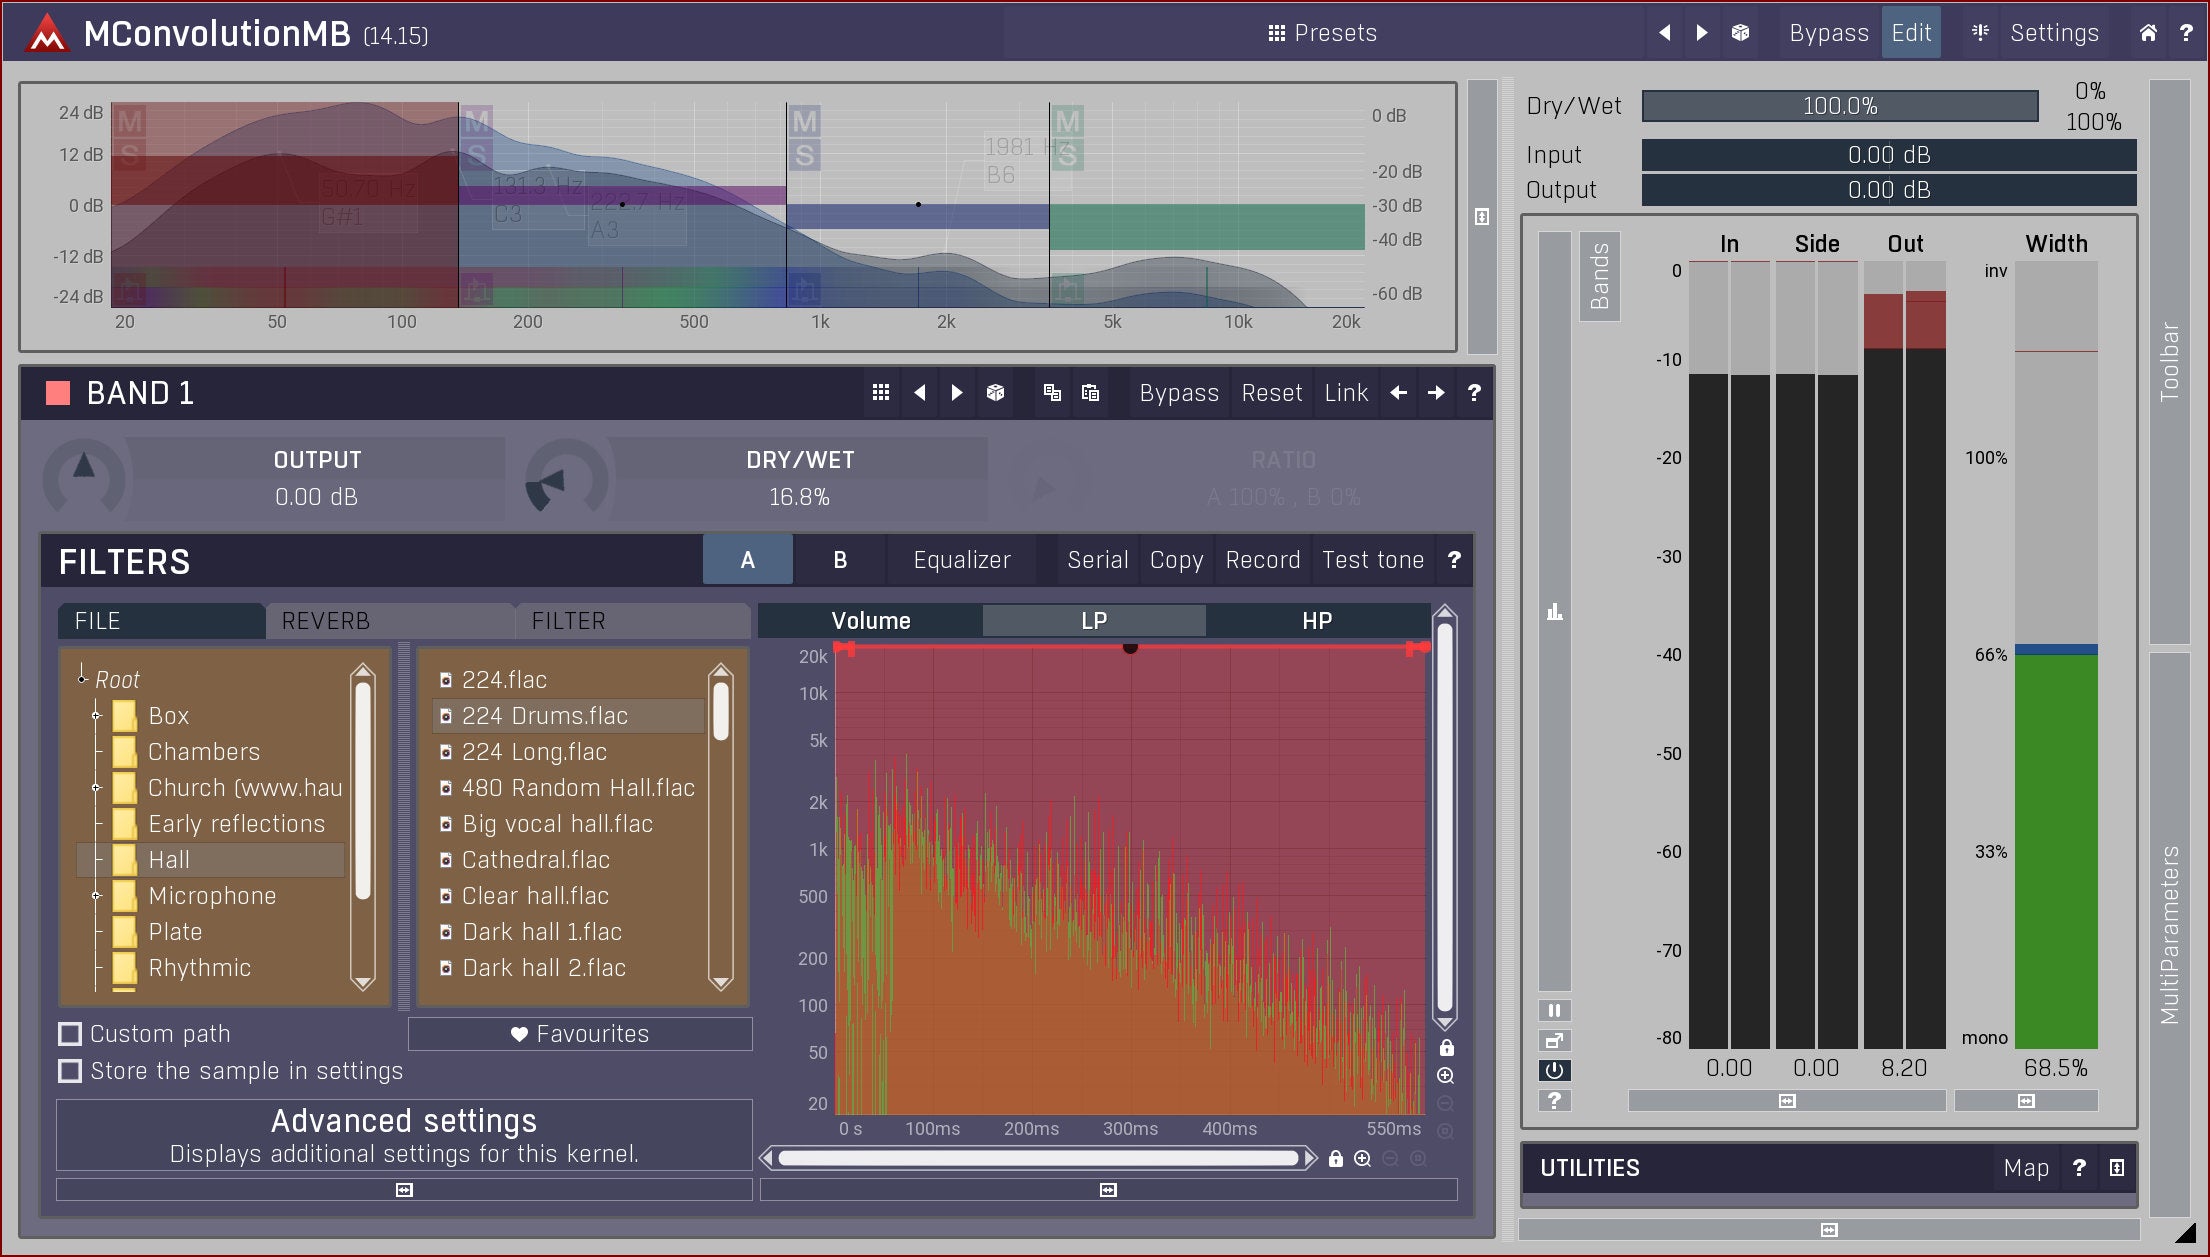2210x1257 pixels.
Task: Click the Test tone button
Action: [1372, 560]
